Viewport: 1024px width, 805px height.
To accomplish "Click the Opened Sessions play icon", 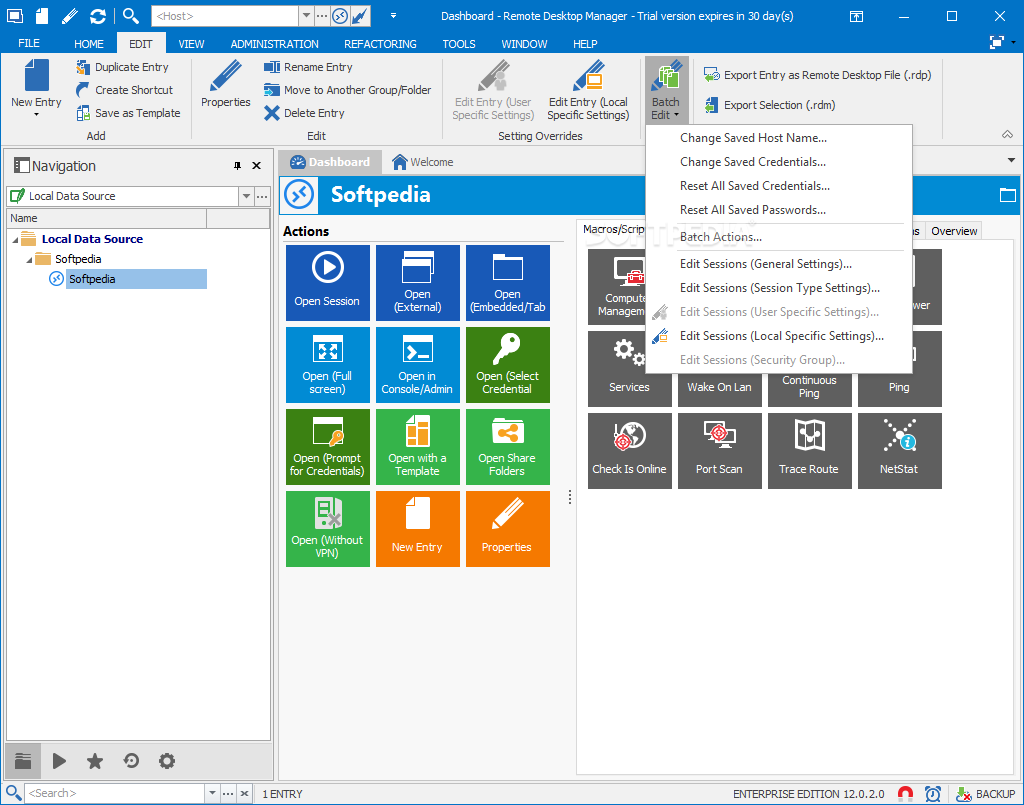I will 59,761.
